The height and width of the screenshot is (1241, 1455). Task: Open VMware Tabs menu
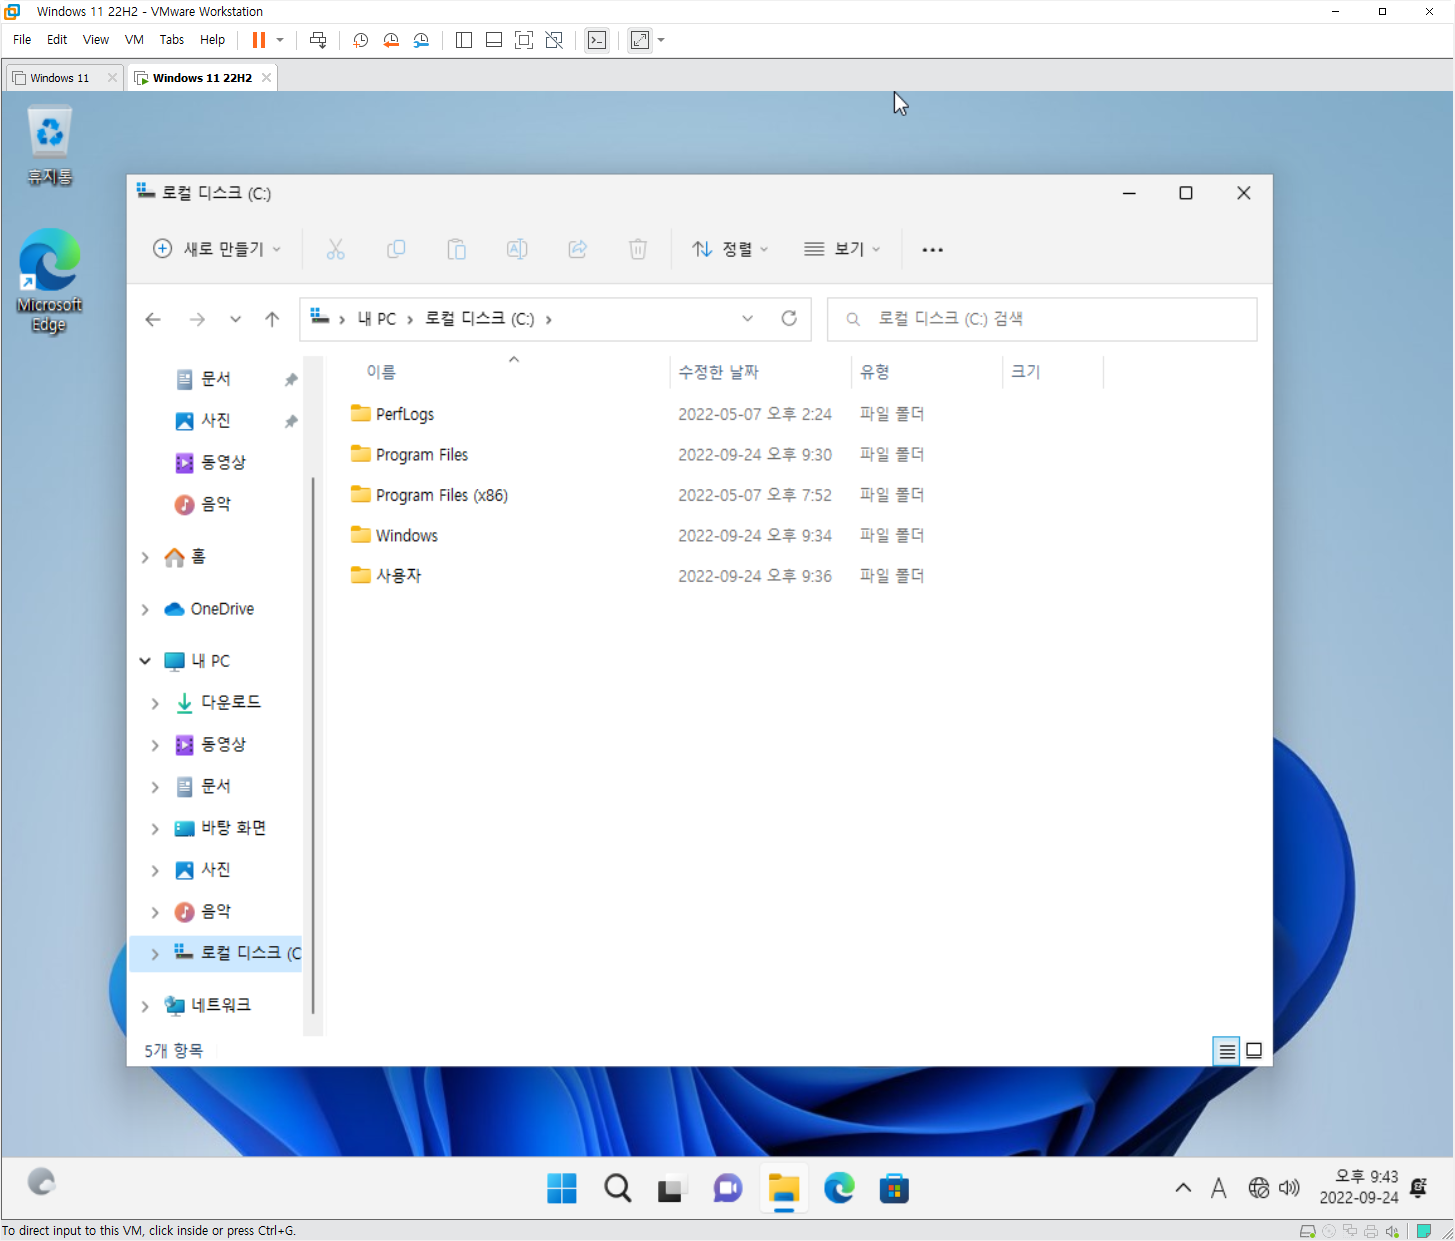pyautogui.click(x=172, y=40)
